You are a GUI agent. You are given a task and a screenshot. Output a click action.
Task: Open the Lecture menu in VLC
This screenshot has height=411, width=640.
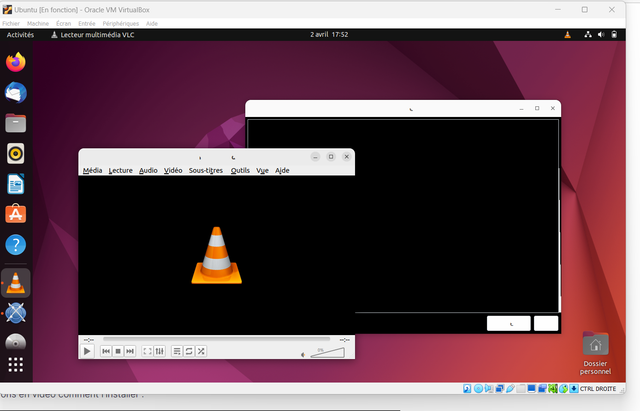tap(120, 170)
